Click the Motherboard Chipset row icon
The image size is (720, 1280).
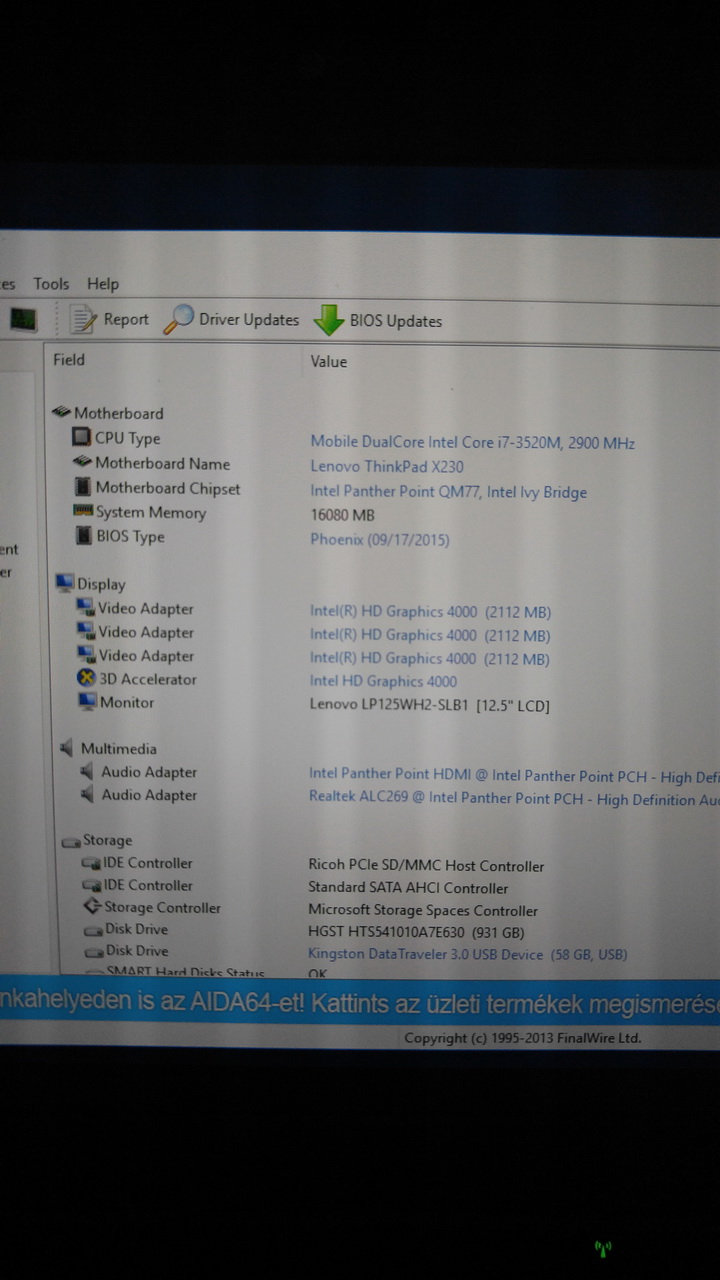(x=83, y=487)
